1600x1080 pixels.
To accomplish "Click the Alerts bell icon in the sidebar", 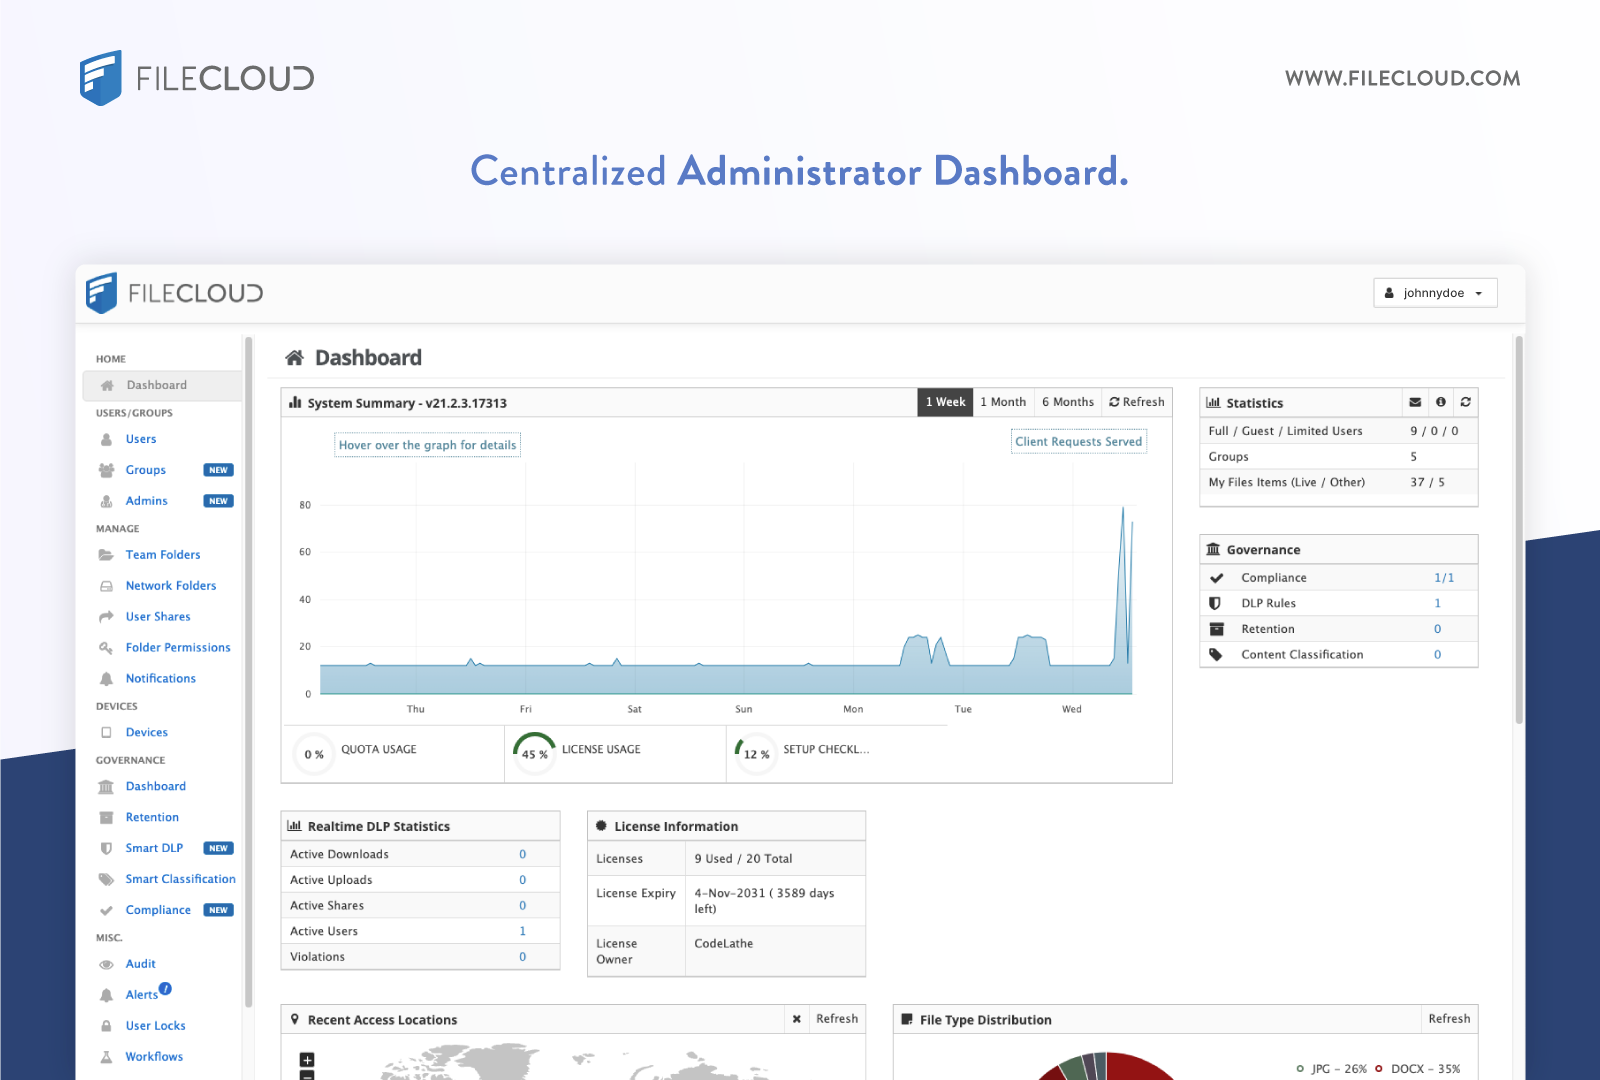I will 106,995.
